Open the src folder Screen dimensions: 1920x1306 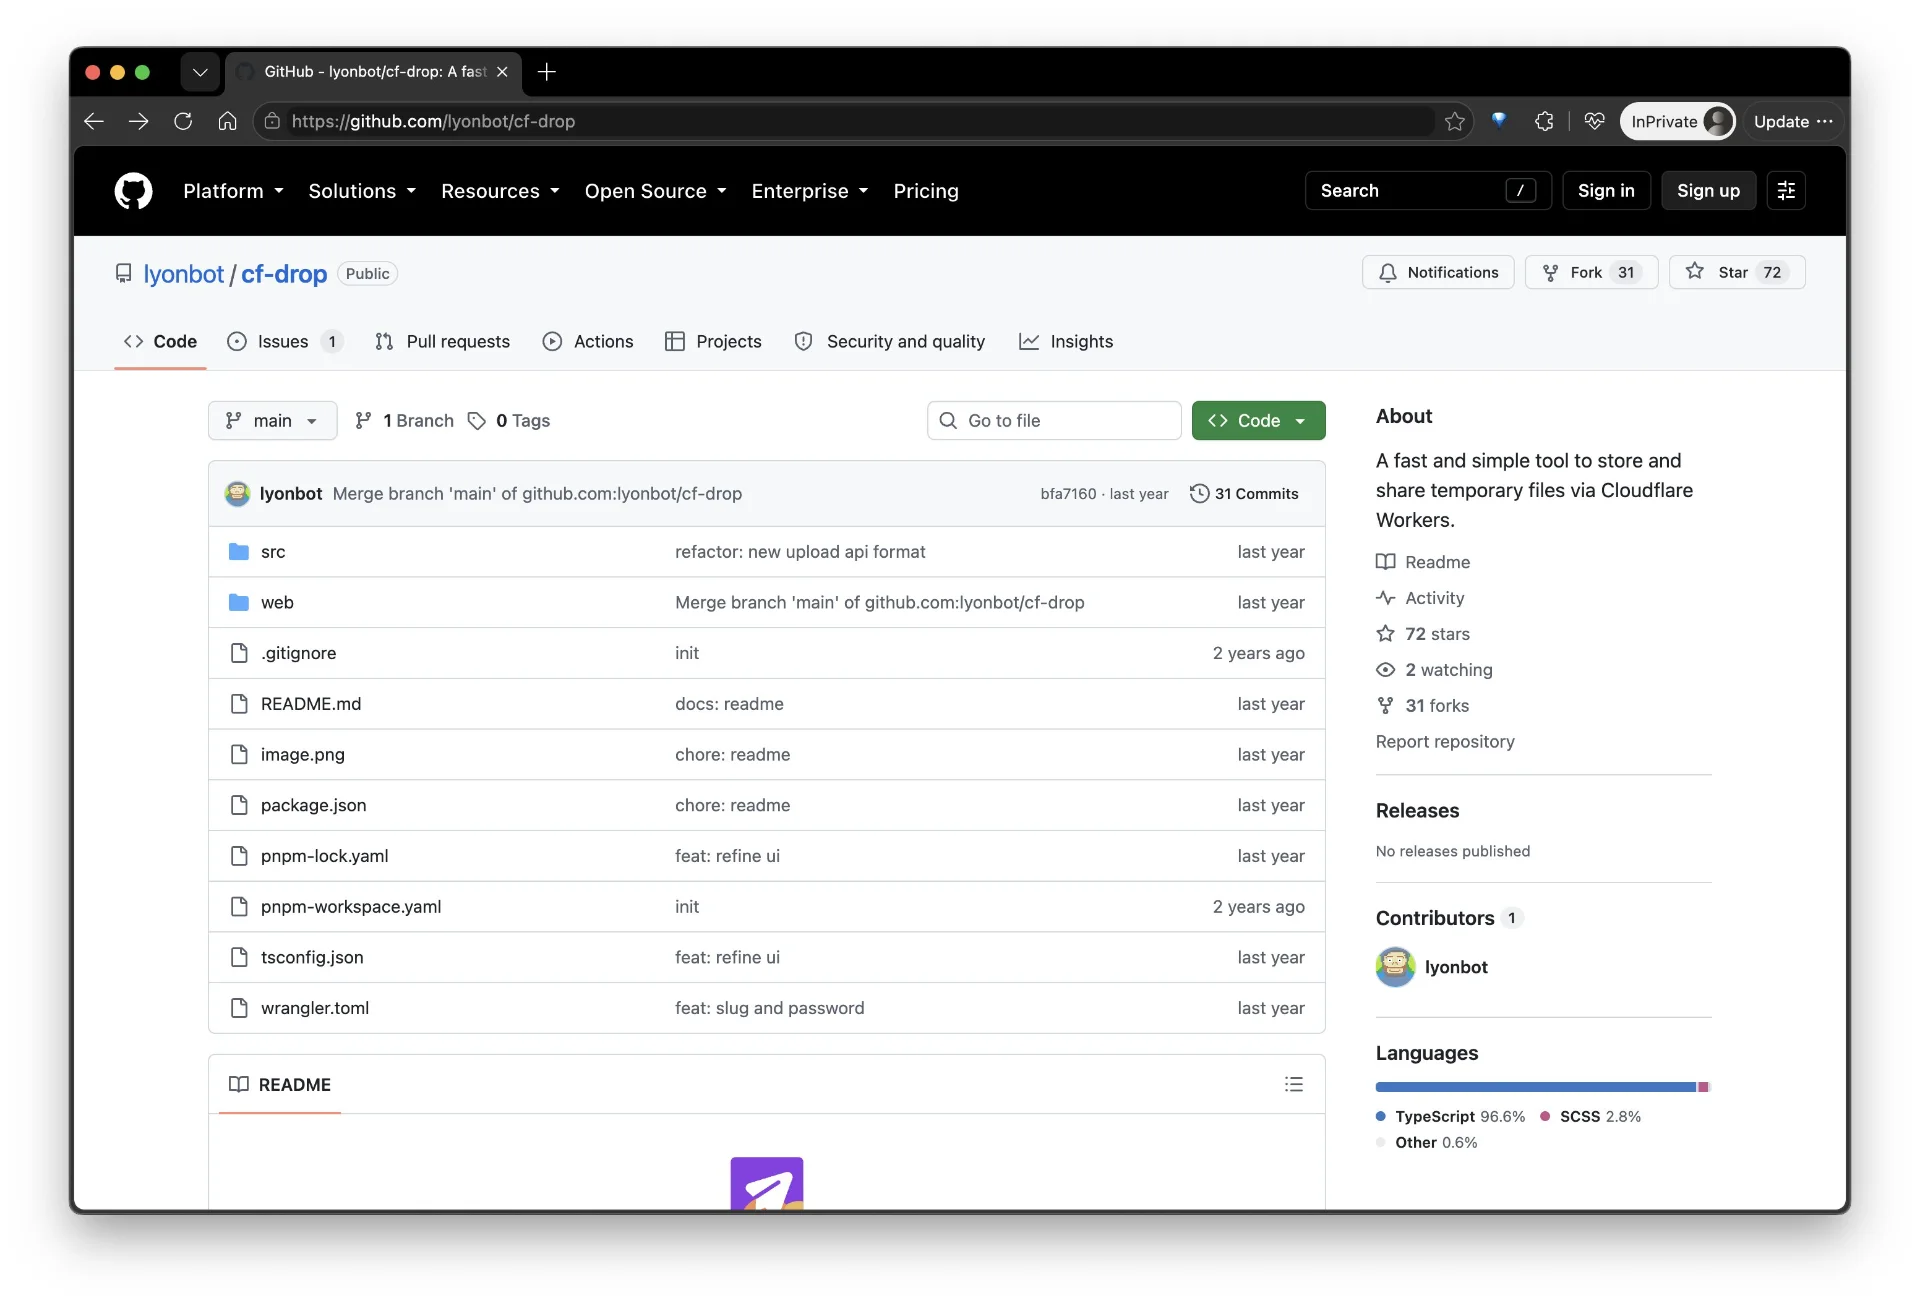coord(273,552)
